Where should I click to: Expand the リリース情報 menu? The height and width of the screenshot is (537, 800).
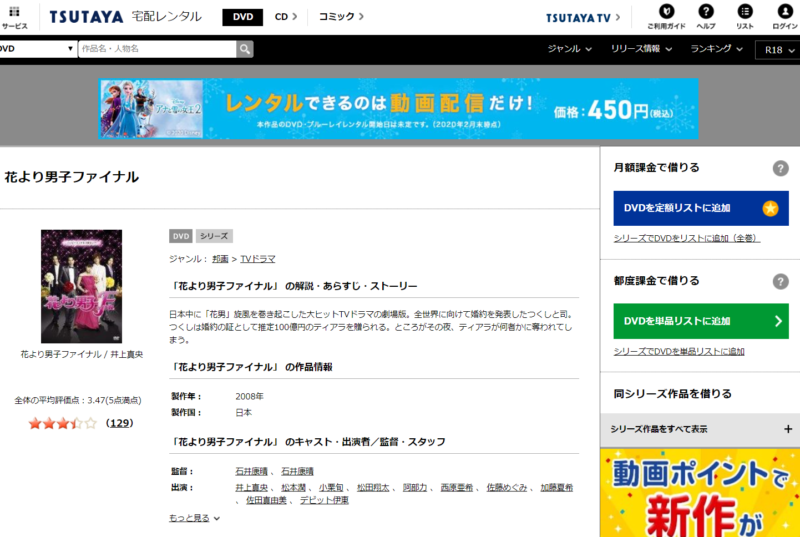(x=641, y=49)
